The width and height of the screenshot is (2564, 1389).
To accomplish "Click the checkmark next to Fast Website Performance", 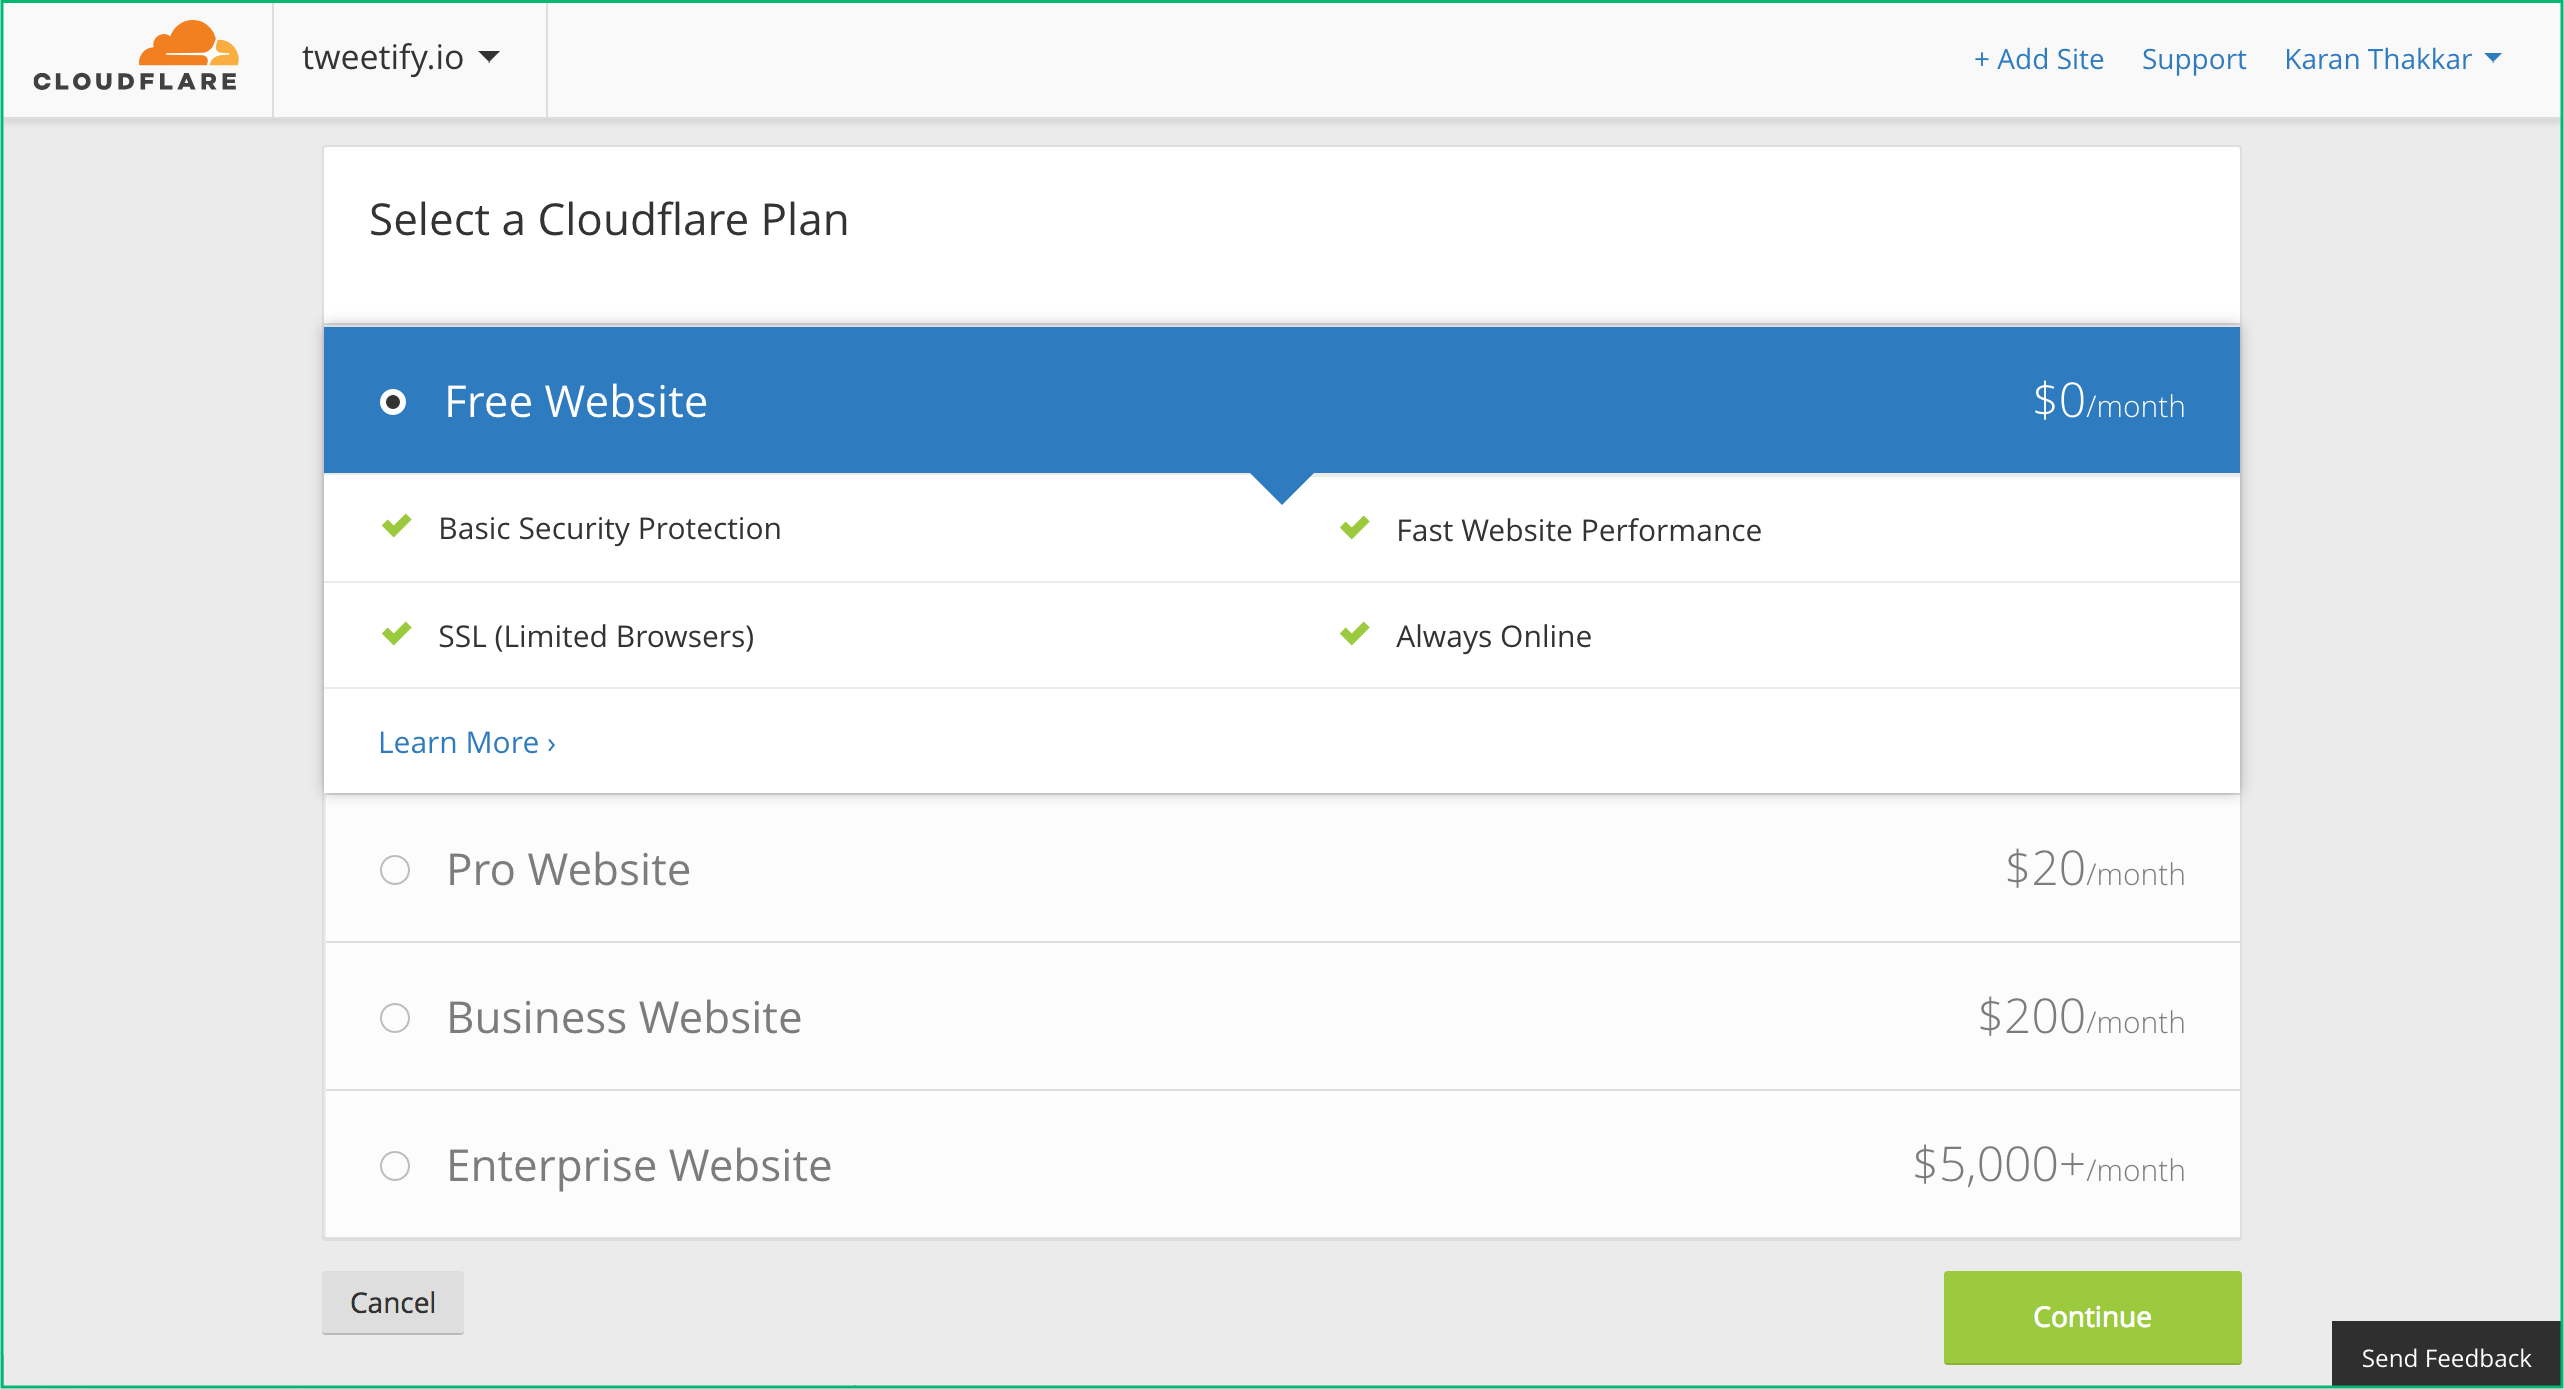I will pyautogui.click(x=1355, y=529).
